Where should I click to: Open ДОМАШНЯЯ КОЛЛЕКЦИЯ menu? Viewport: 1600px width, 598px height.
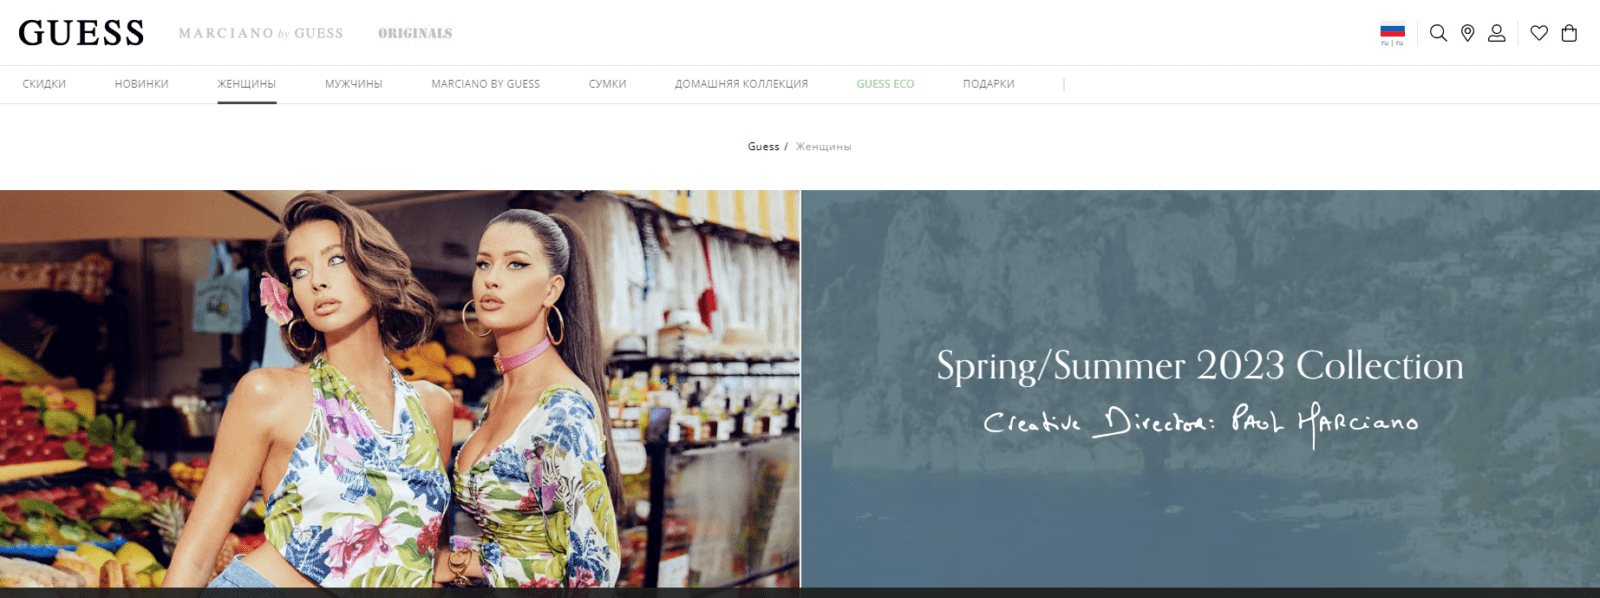(741, 84)
